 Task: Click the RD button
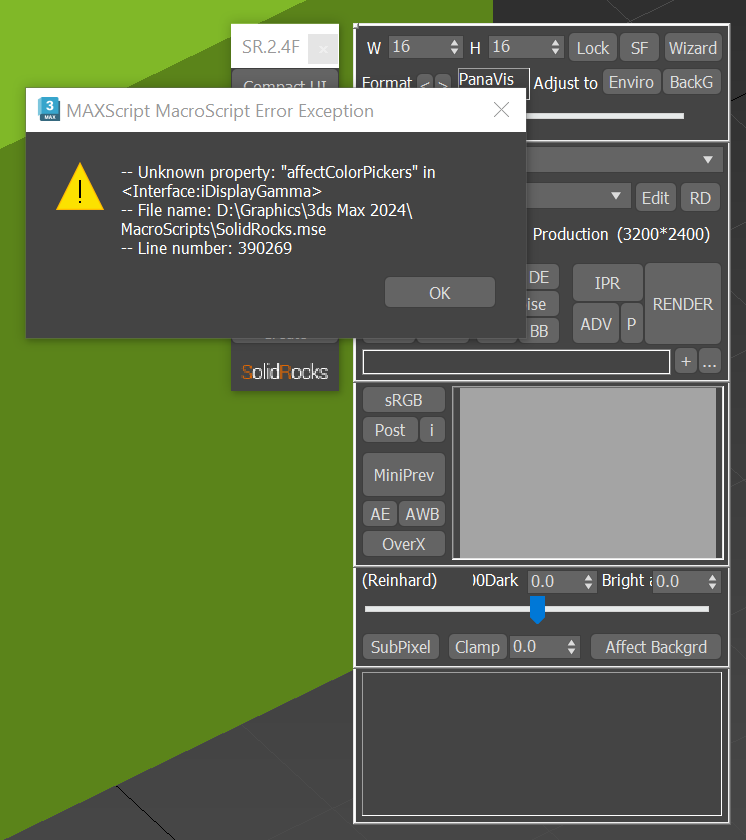click(x=700, y=198)
